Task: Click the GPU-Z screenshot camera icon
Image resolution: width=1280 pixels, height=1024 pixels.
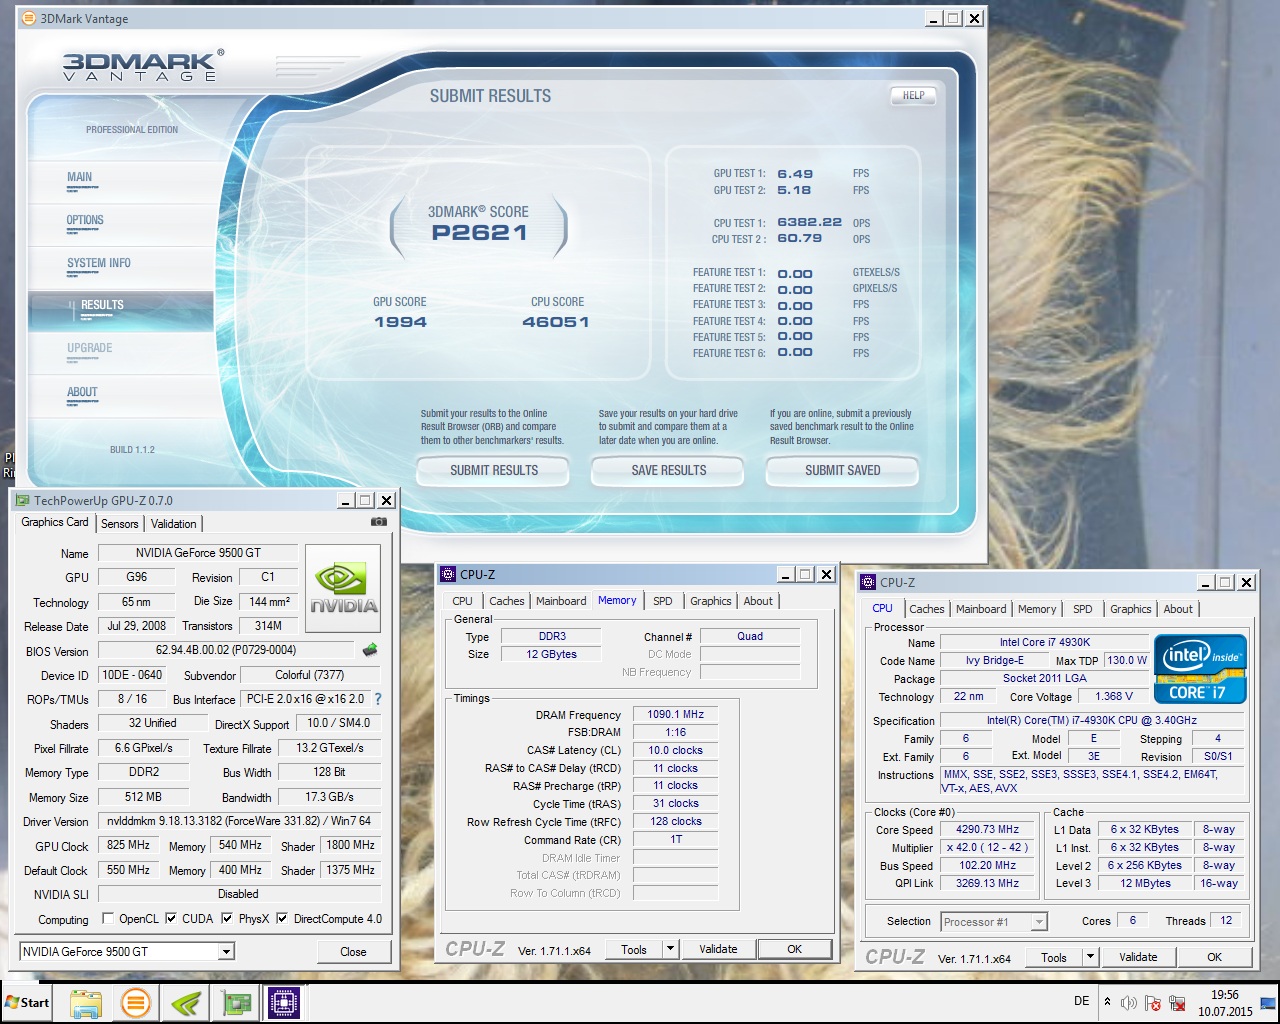Action: click(379, 522)
